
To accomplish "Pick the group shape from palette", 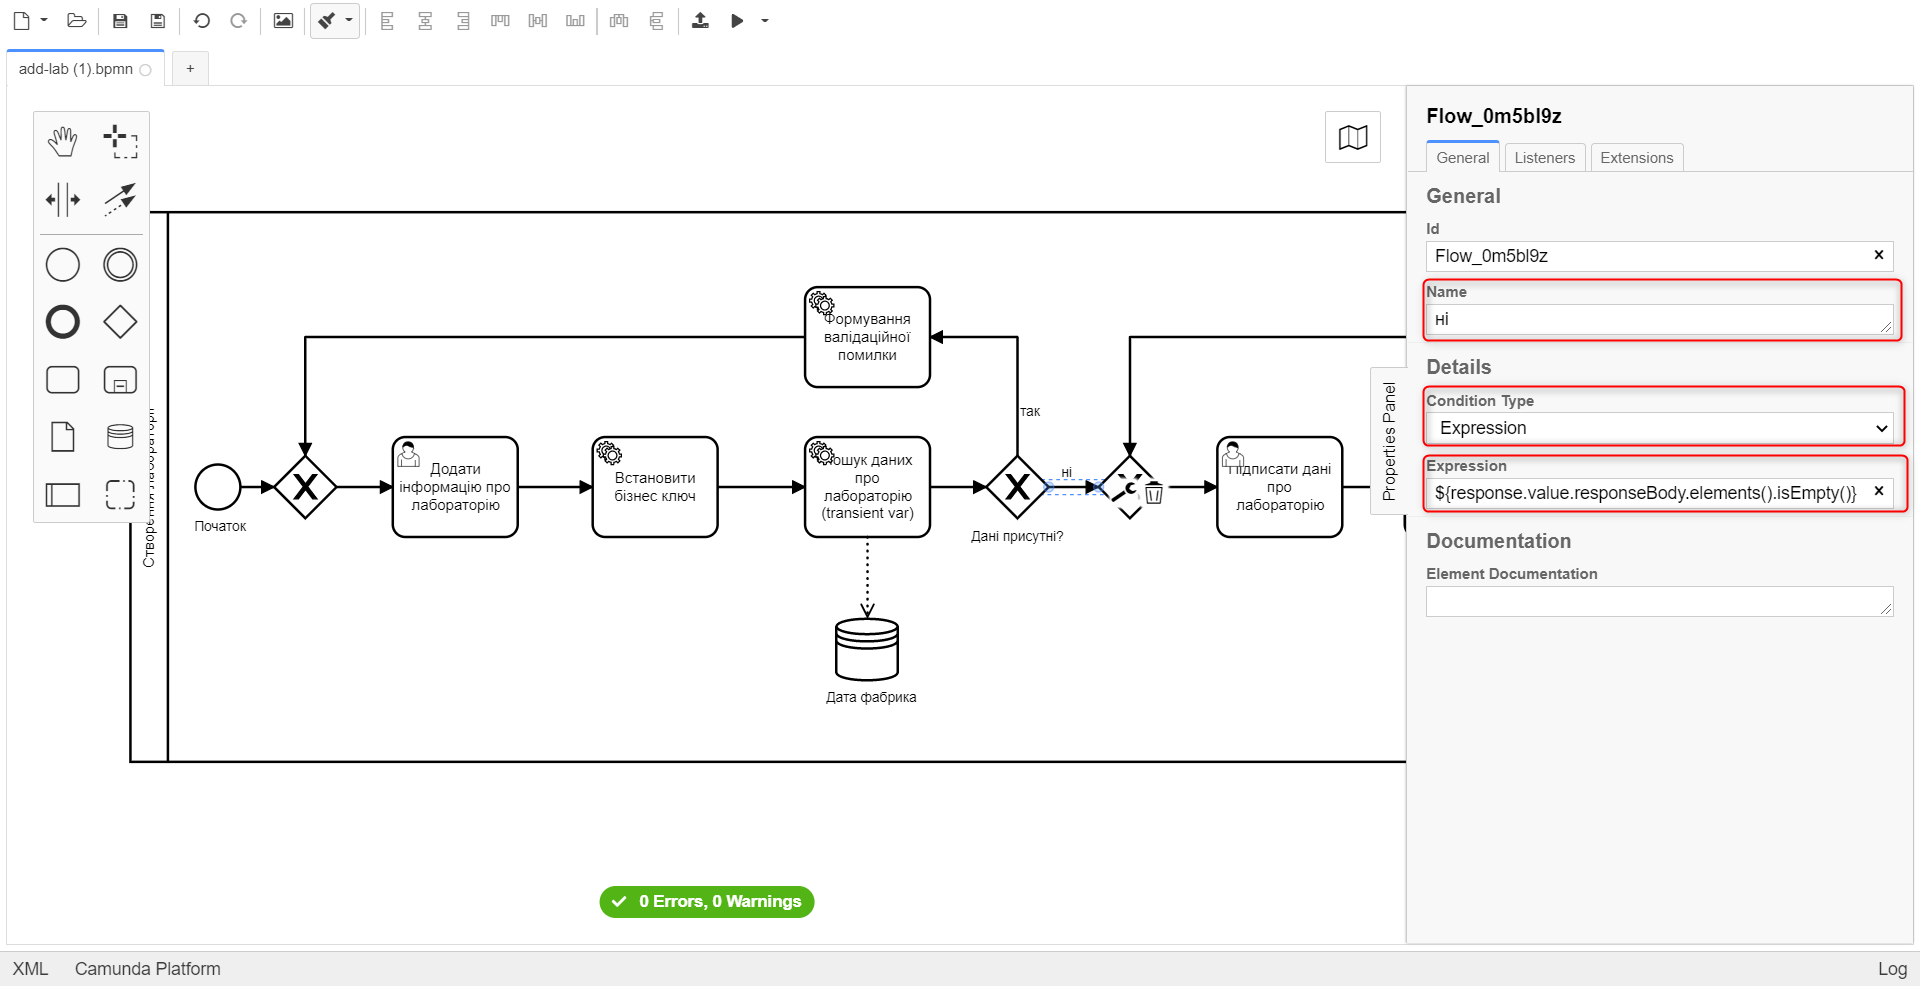I will [x=120, y=494].
